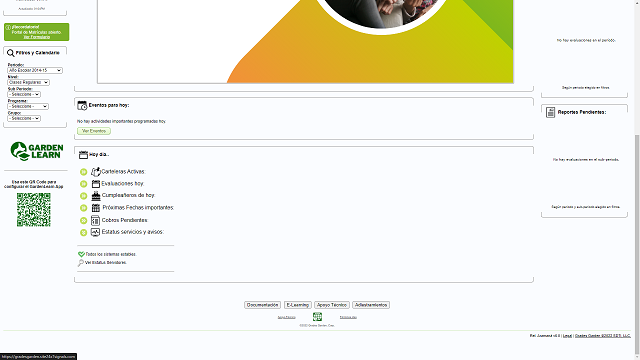The width and height of the screenshot is (640, 360).
Task: Click the 'Reportes Pendientes:' heading
Action: [582, 112]
